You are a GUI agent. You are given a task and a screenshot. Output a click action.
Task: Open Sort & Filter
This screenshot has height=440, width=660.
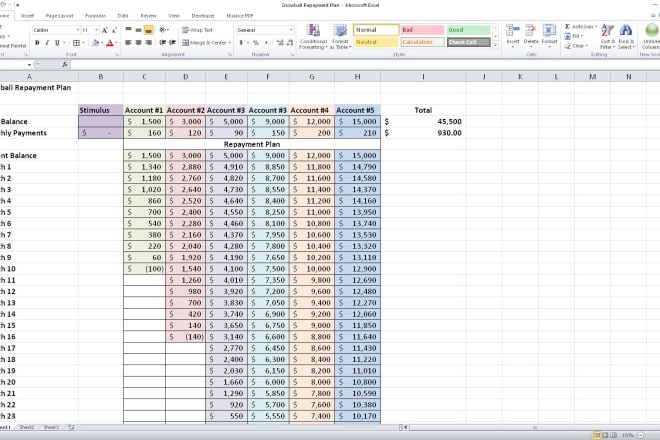pyautogui.click(x=607, y=37)
